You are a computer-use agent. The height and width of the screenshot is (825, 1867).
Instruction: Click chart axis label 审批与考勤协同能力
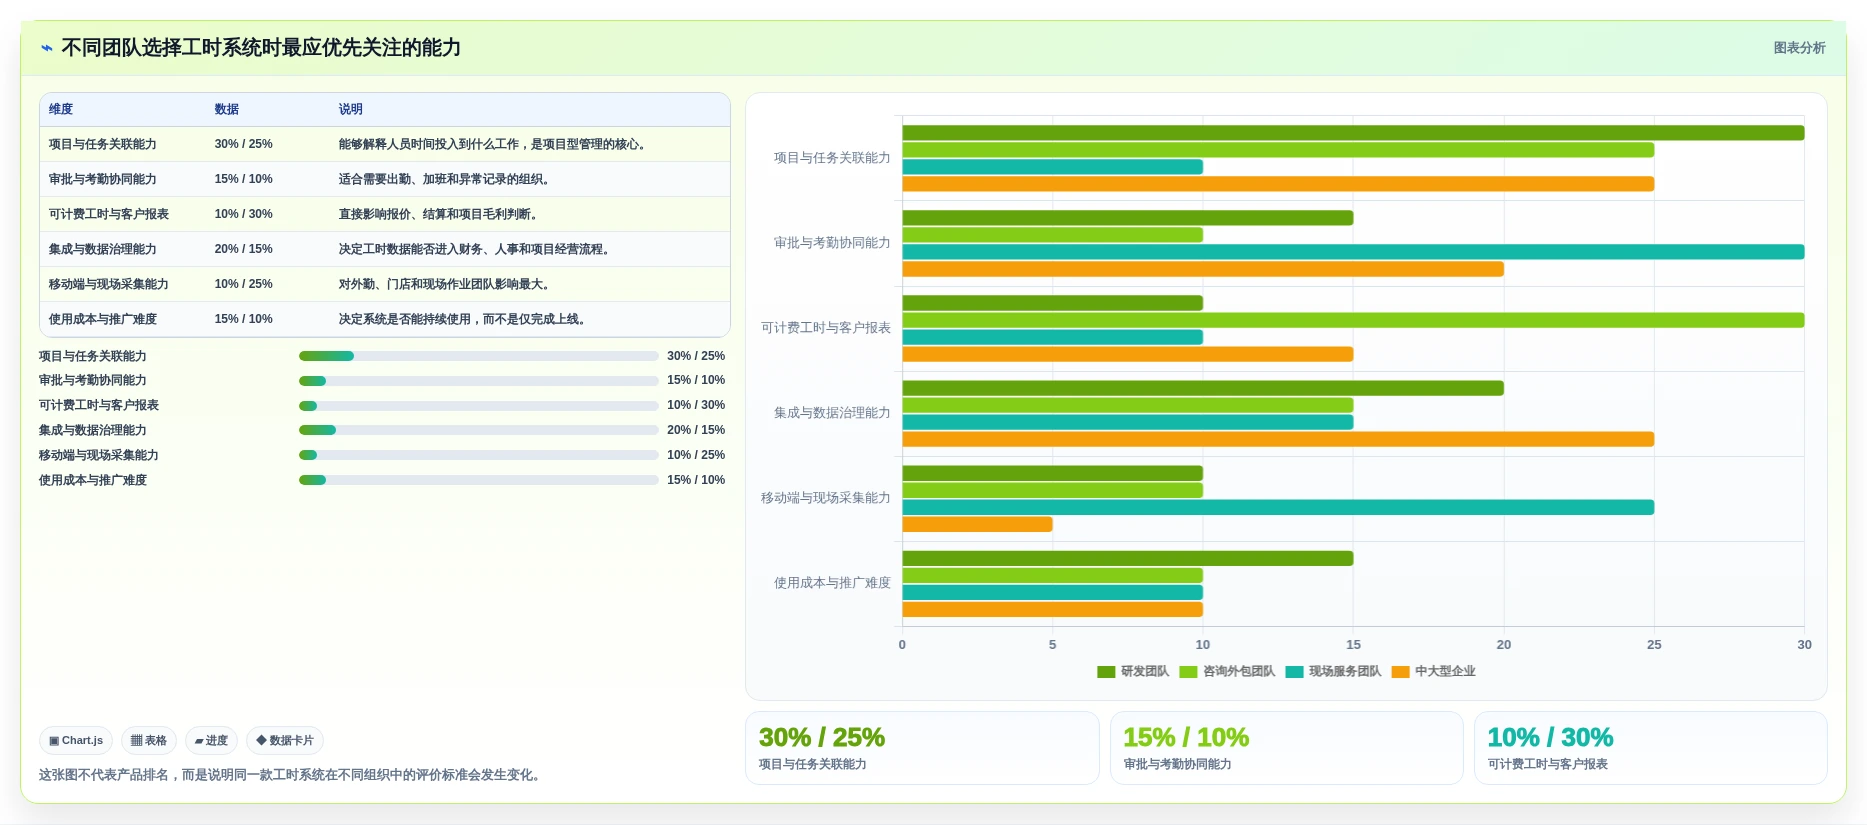click(x=832, y=243)
